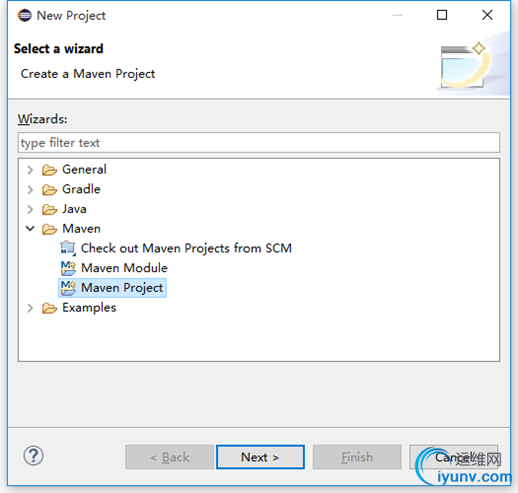Go to the next wizard page

pyautogui.click(x=260, y=457)
